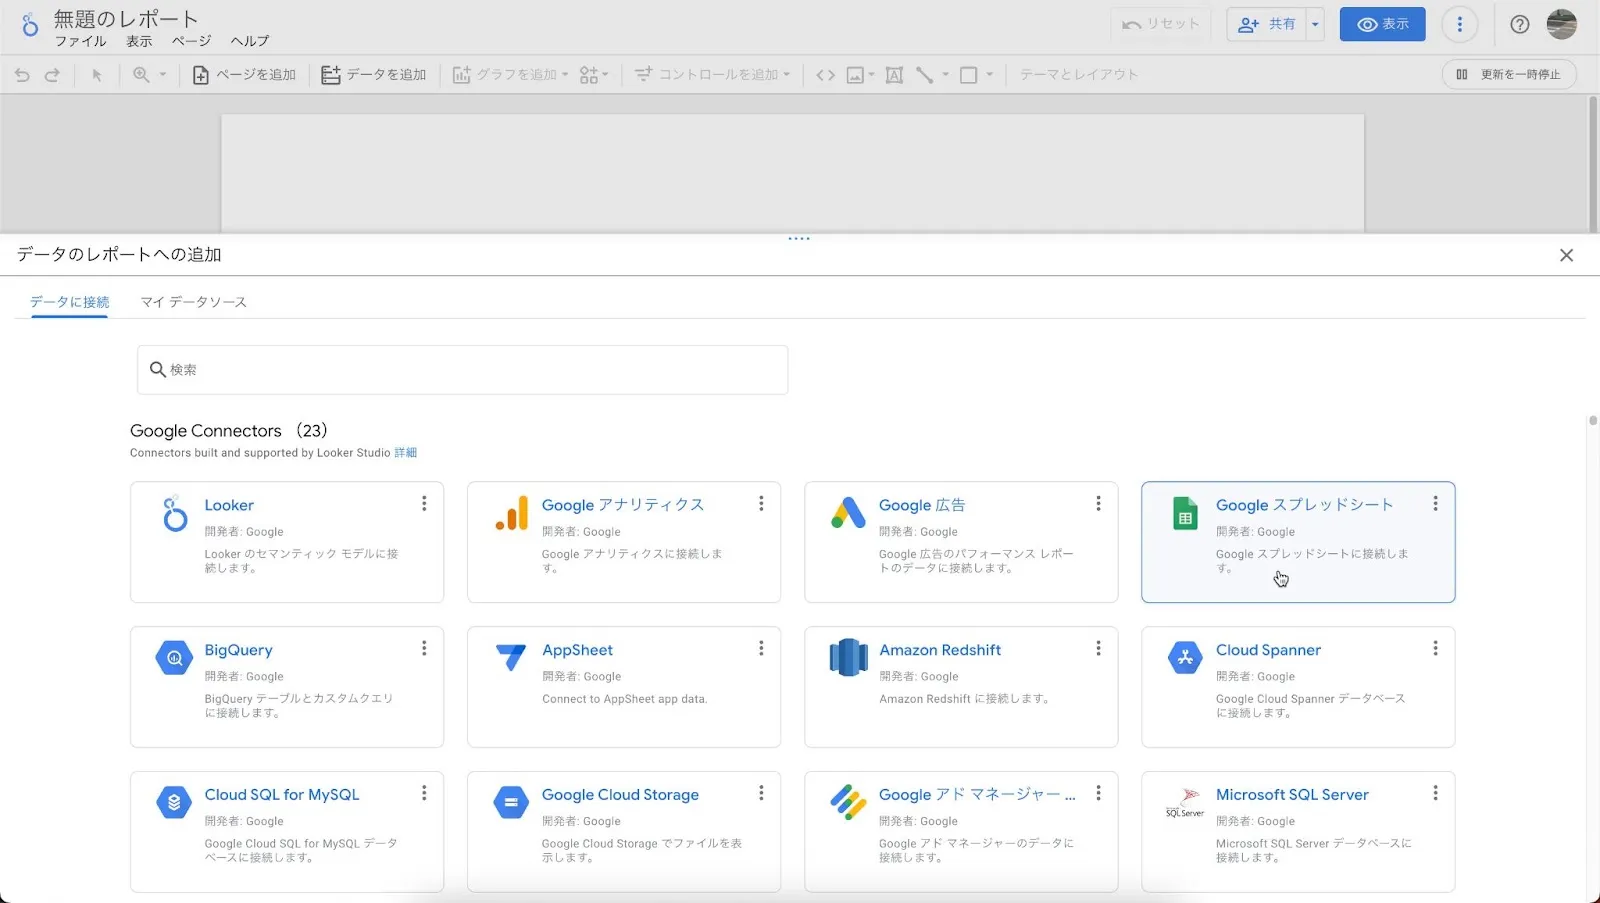This screenshot has width=1600, height=903.
Task: Switch to マイ データソース tab
Action: (x=193, y=302)
